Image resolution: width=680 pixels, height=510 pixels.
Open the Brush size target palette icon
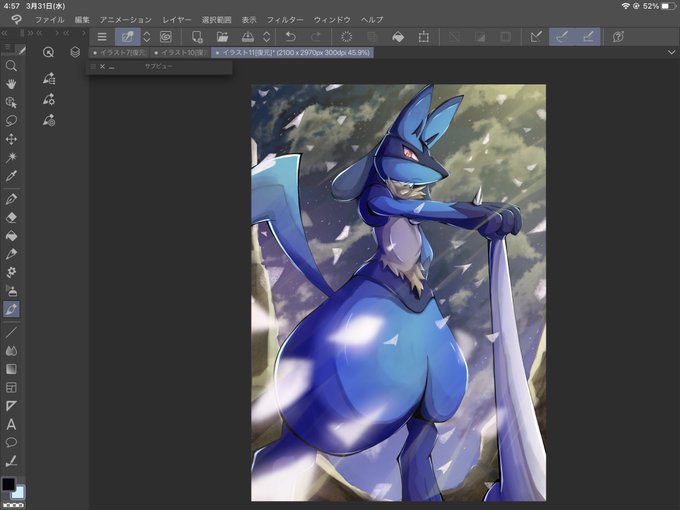(49, 120)
